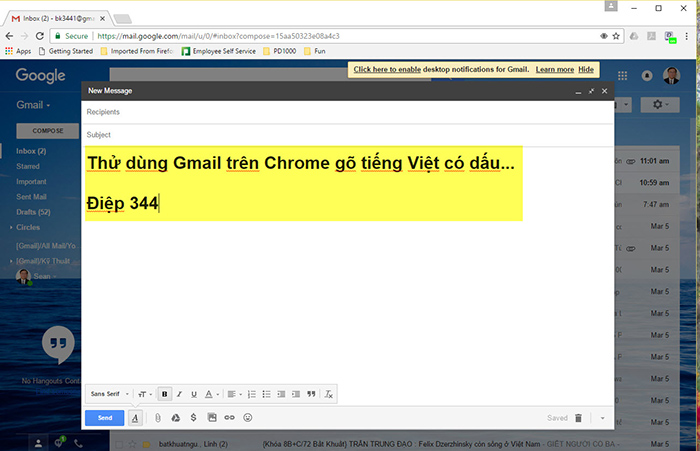The height and width of the screenshot is (451, 700).
Task: Click the Subject field
Action: (347, 134)
